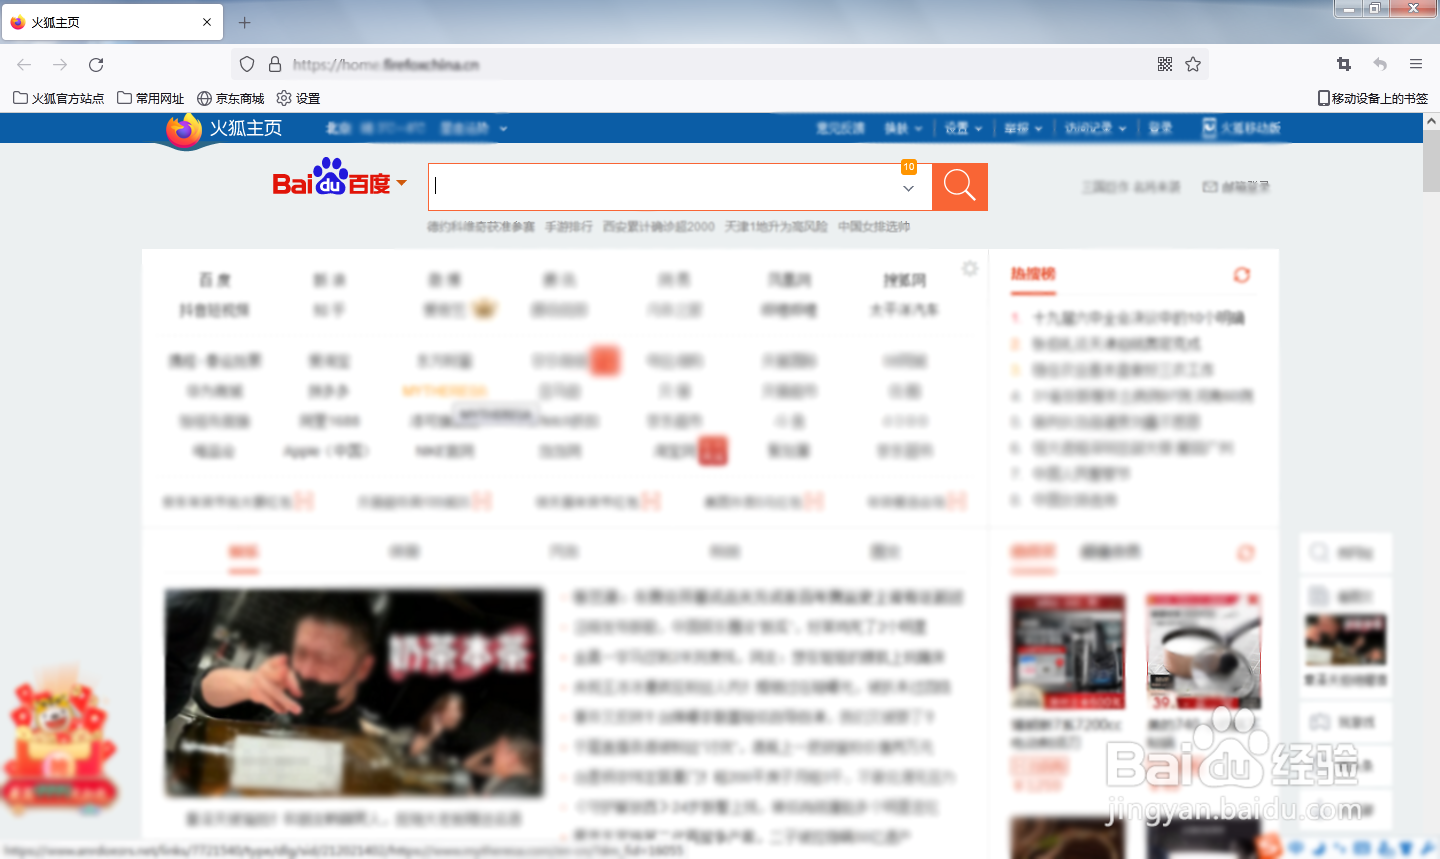Expand the 换肤 dropdown in blue header
The height and width of the screenshot is (859, 1440).
[903, 128]
